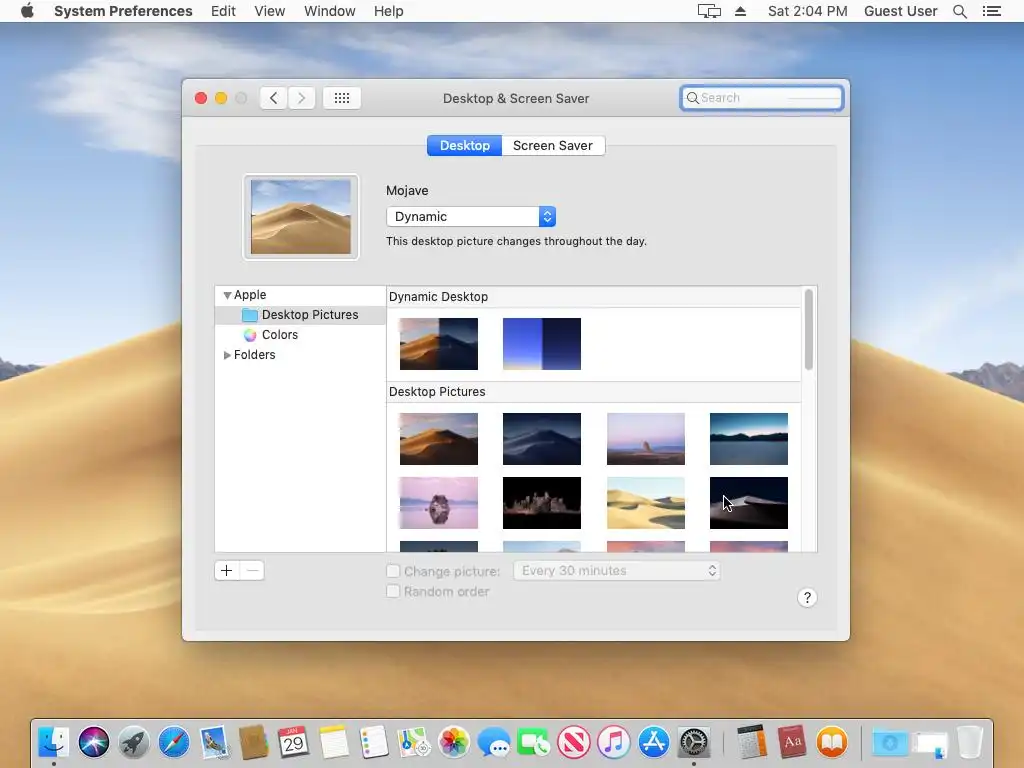The width and height of the screenshot is (1024, 768).
Task: Open FaceTime green camera icon
Action: [534, 743]
